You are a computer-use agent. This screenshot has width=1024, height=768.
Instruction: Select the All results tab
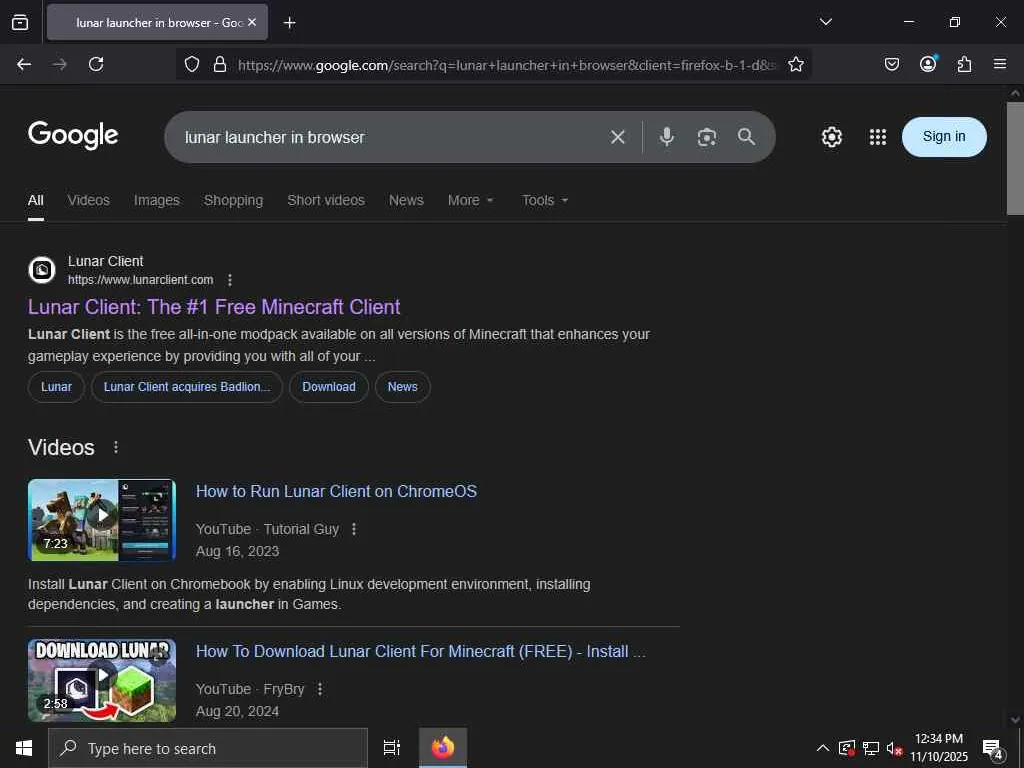coord(36,200)
